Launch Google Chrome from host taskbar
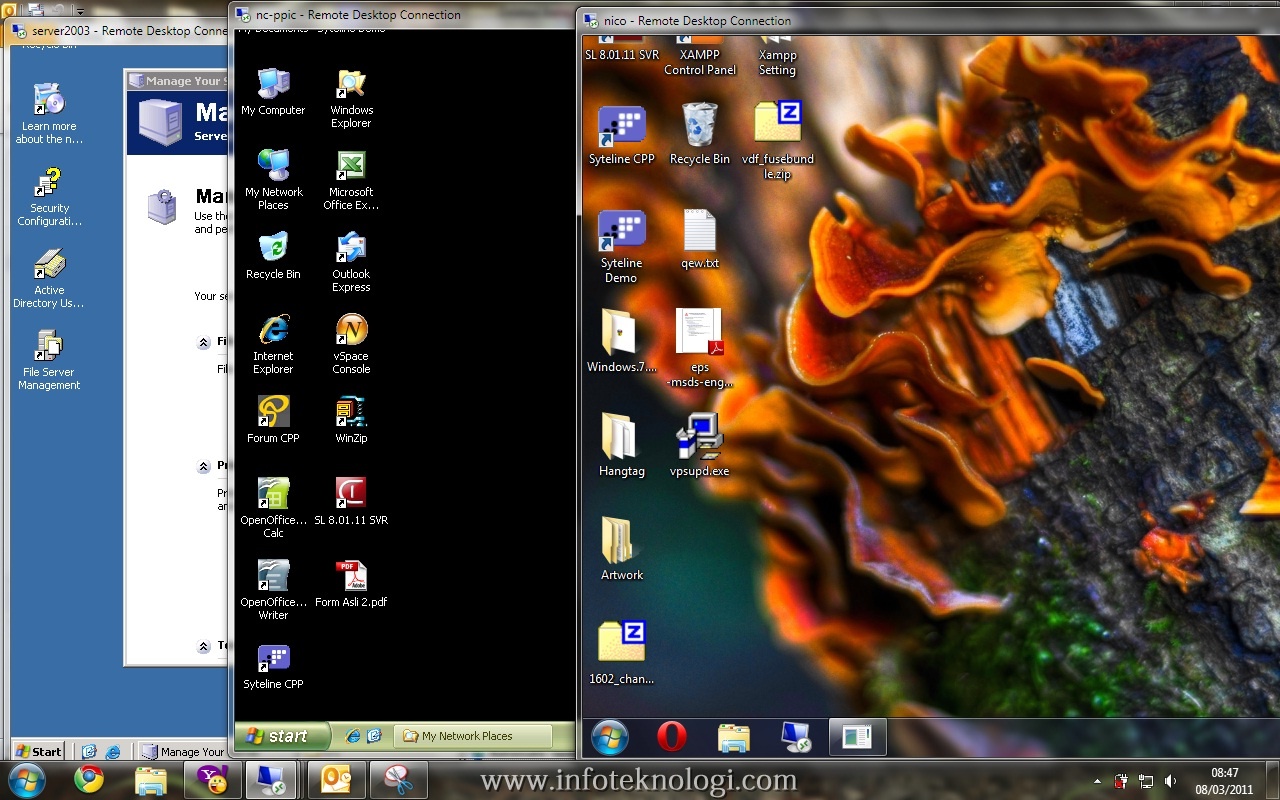 [x=89, y=779]
